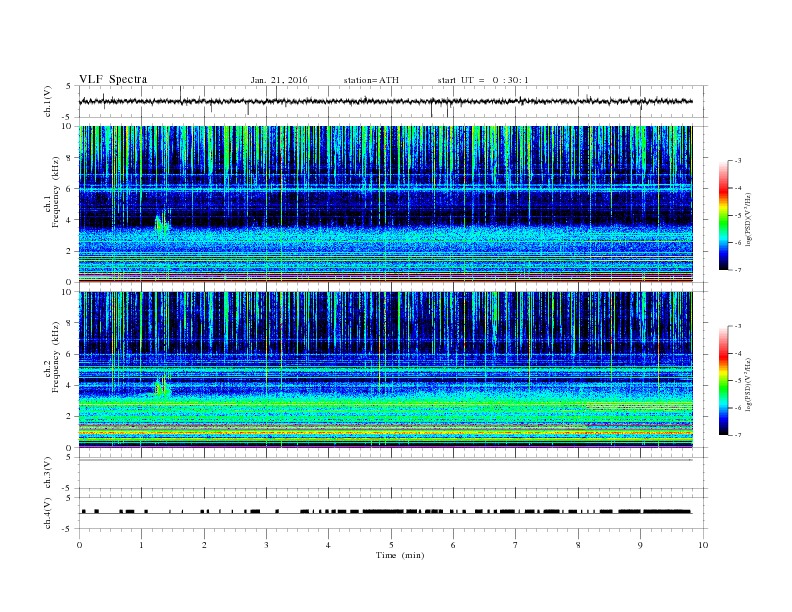Select the "start UT = 0 :30: 1" text
The height and width of the screenshot is (612, 792).
[483, 80]
